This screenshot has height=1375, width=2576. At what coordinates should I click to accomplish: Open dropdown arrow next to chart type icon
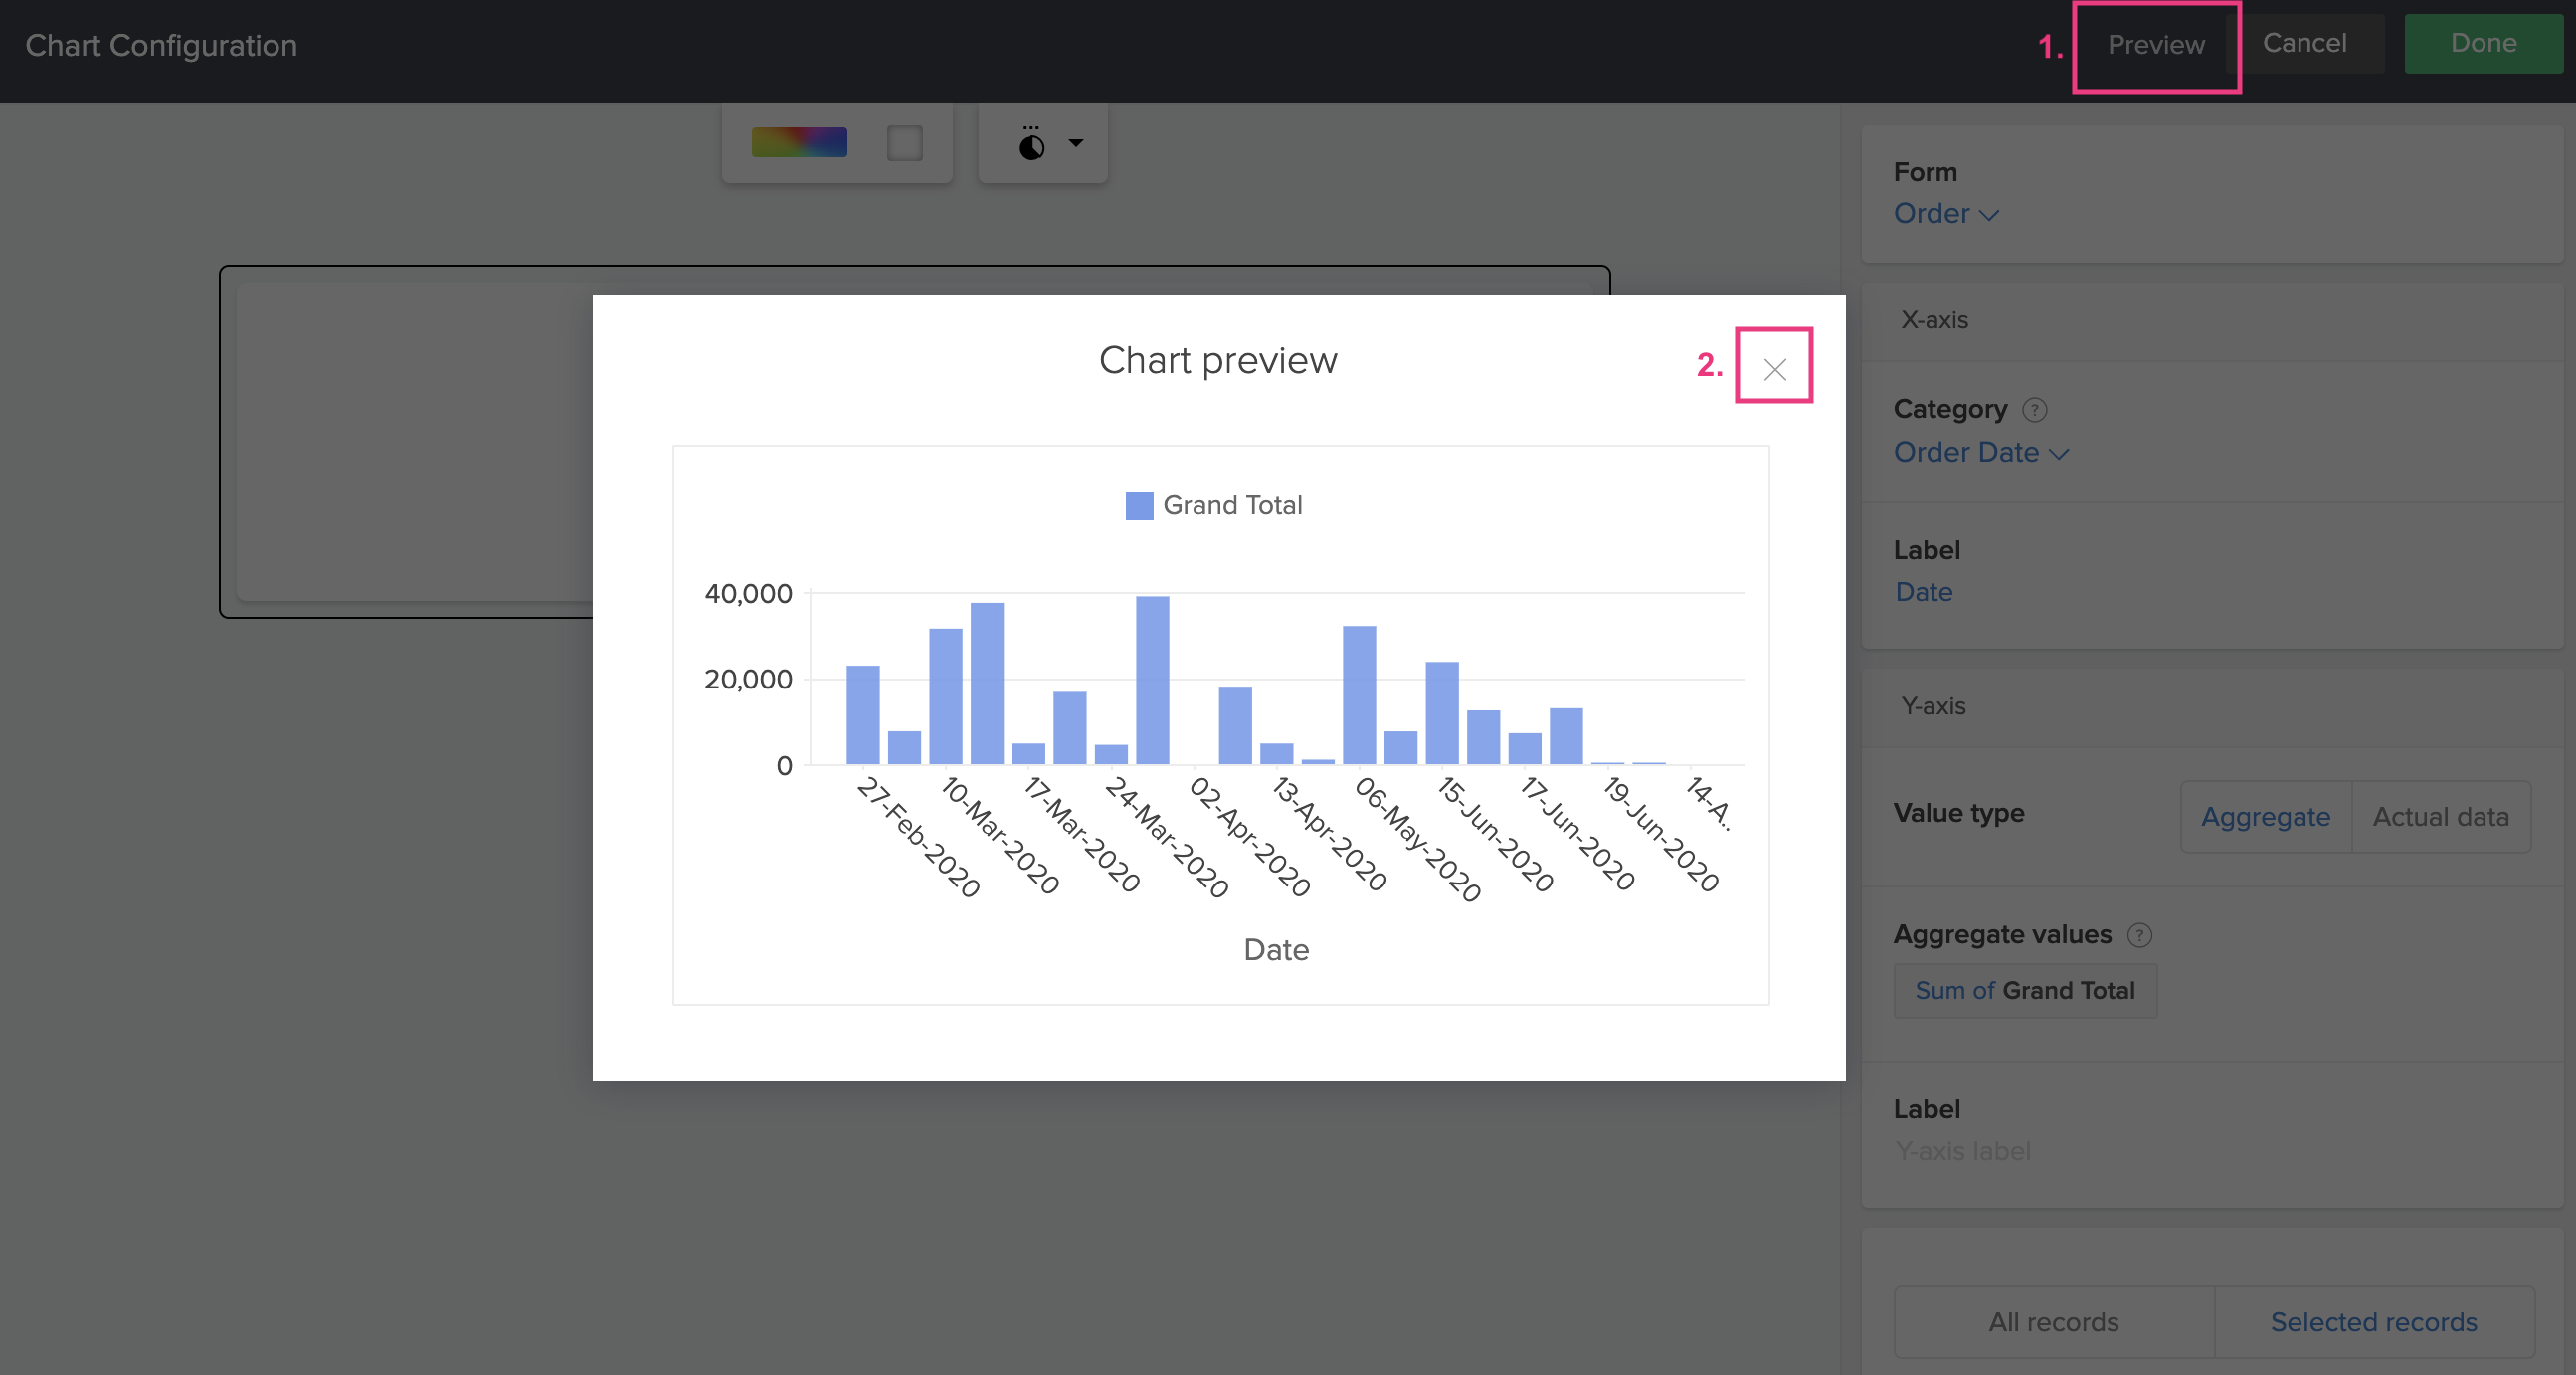click(1076, 143)
